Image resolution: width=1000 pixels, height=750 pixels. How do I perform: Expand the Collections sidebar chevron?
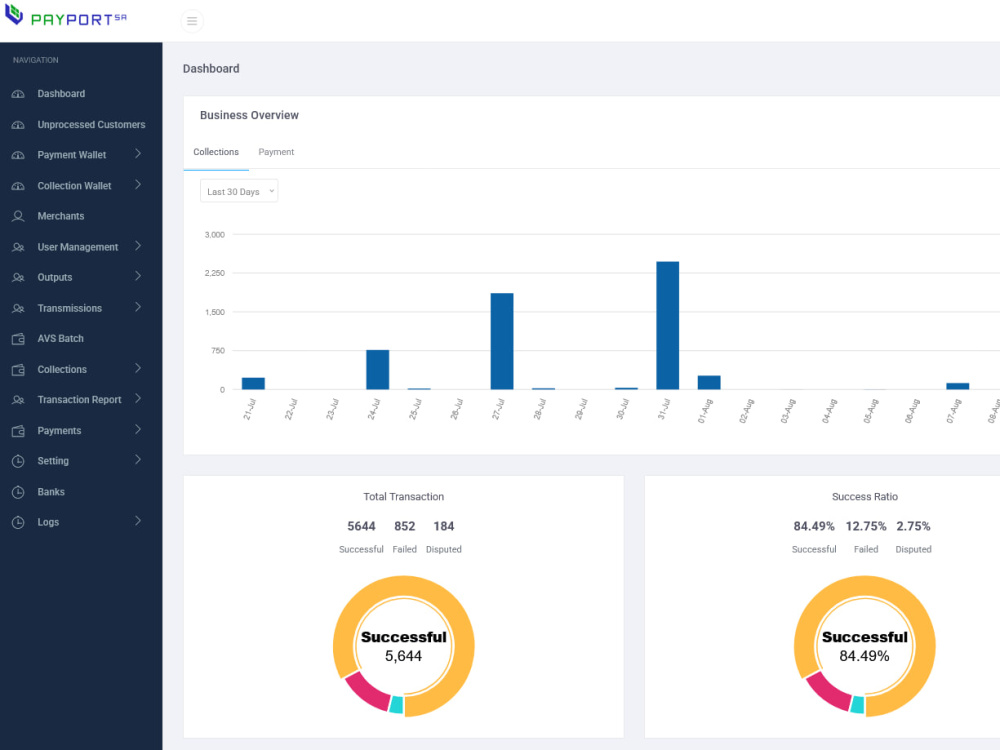tap(138, 368)
